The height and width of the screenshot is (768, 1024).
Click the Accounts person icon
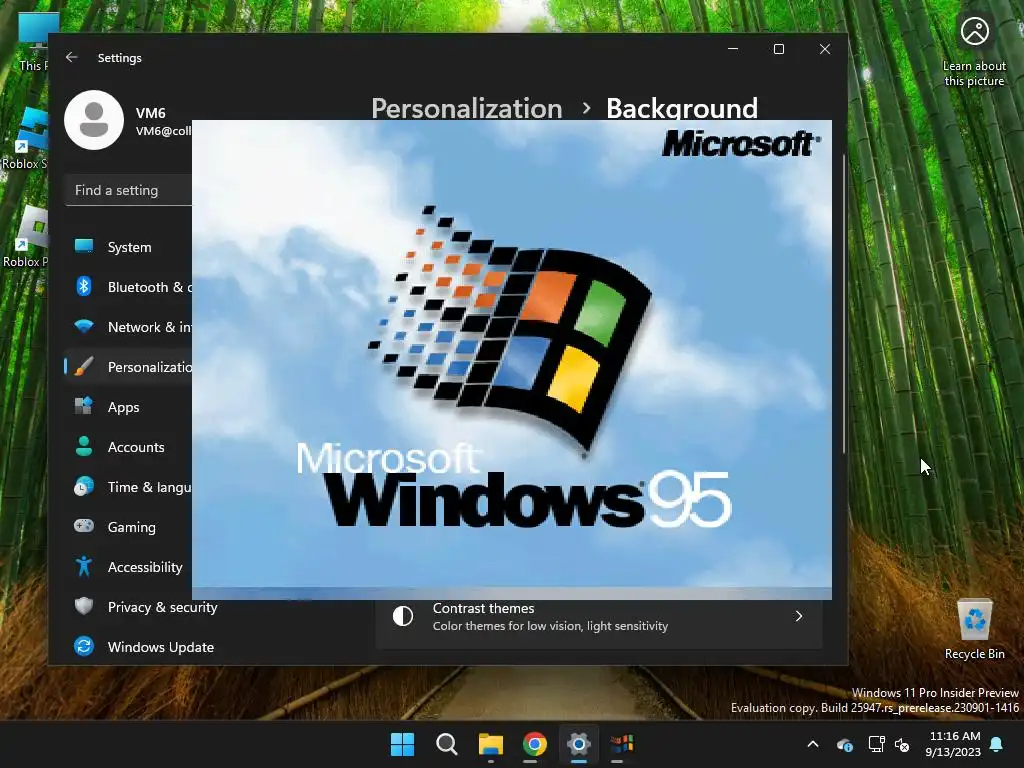[x=84, y=446]
